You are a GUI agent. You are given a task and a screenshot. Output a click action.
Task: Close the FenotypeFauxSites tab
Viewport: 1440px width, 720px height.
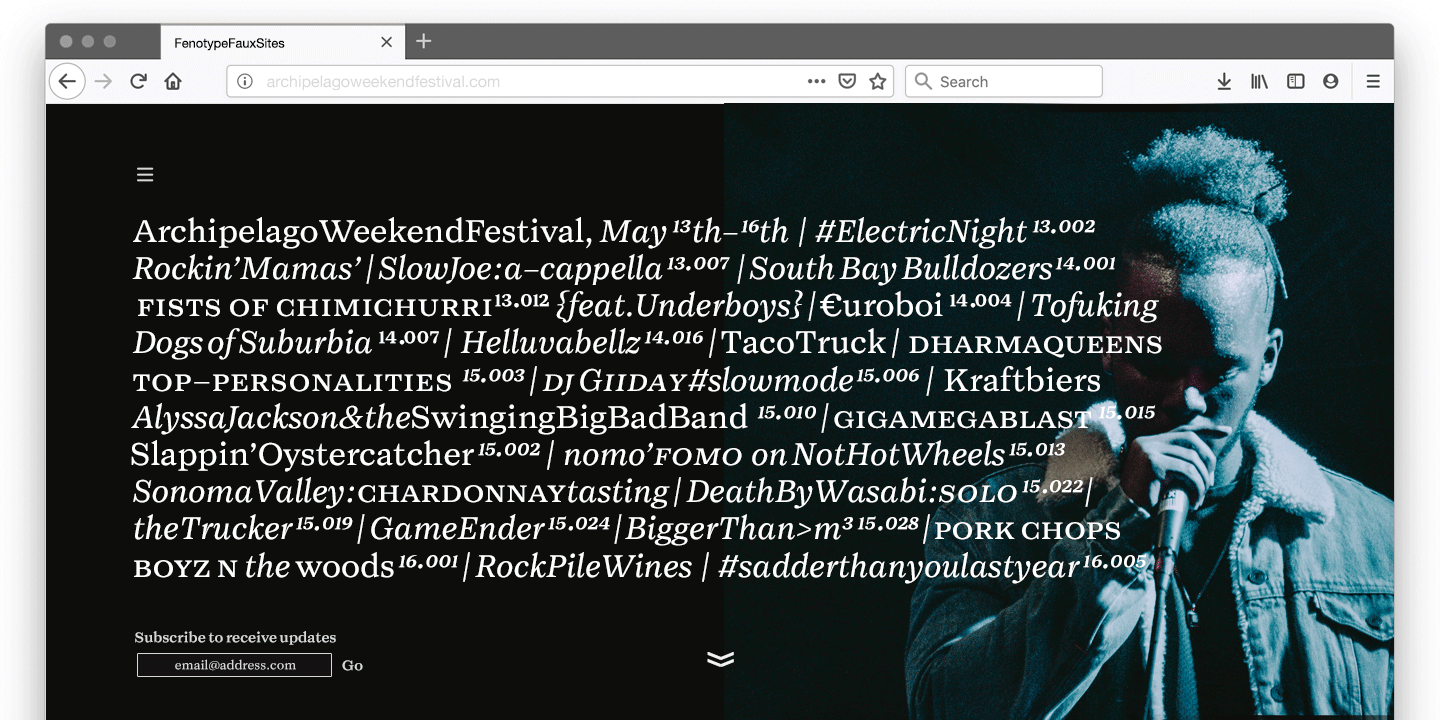[x=387, y=42]
